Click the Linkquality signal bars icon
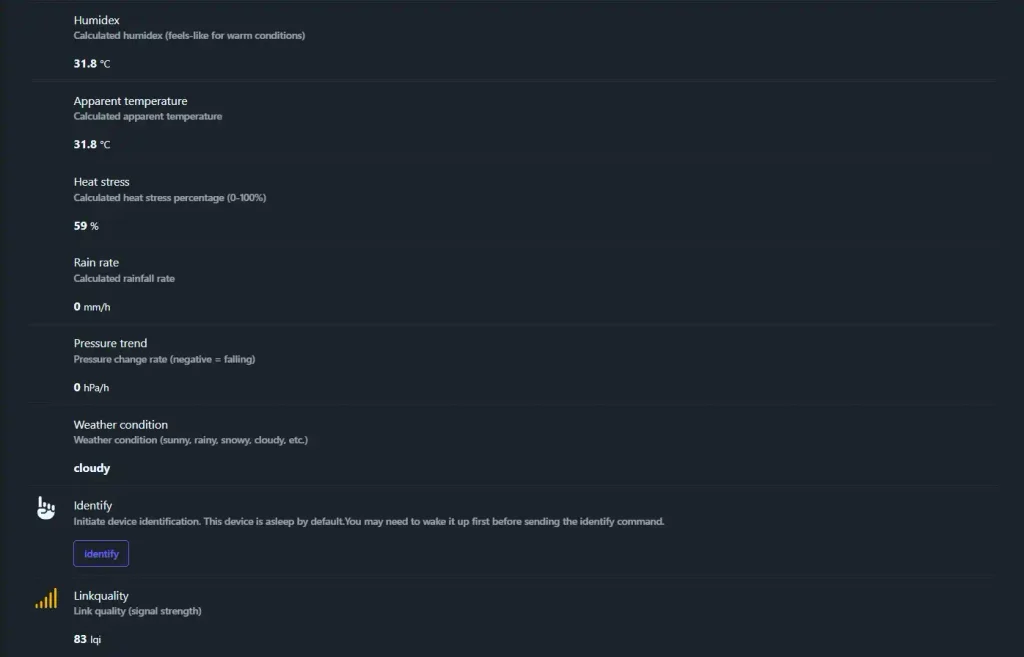This screenshot has height=657, width=1024. (46, 598)
